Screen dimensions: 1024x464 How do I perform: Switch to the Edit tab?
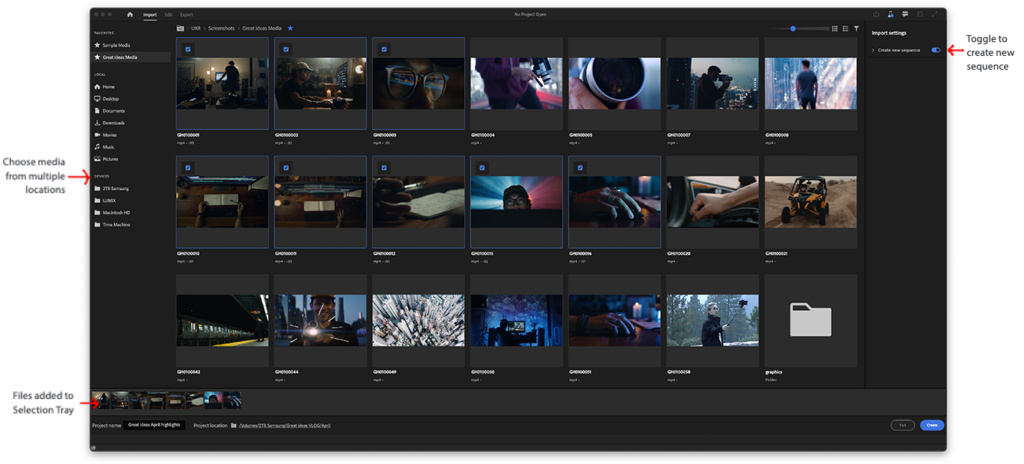coord(168,14)
